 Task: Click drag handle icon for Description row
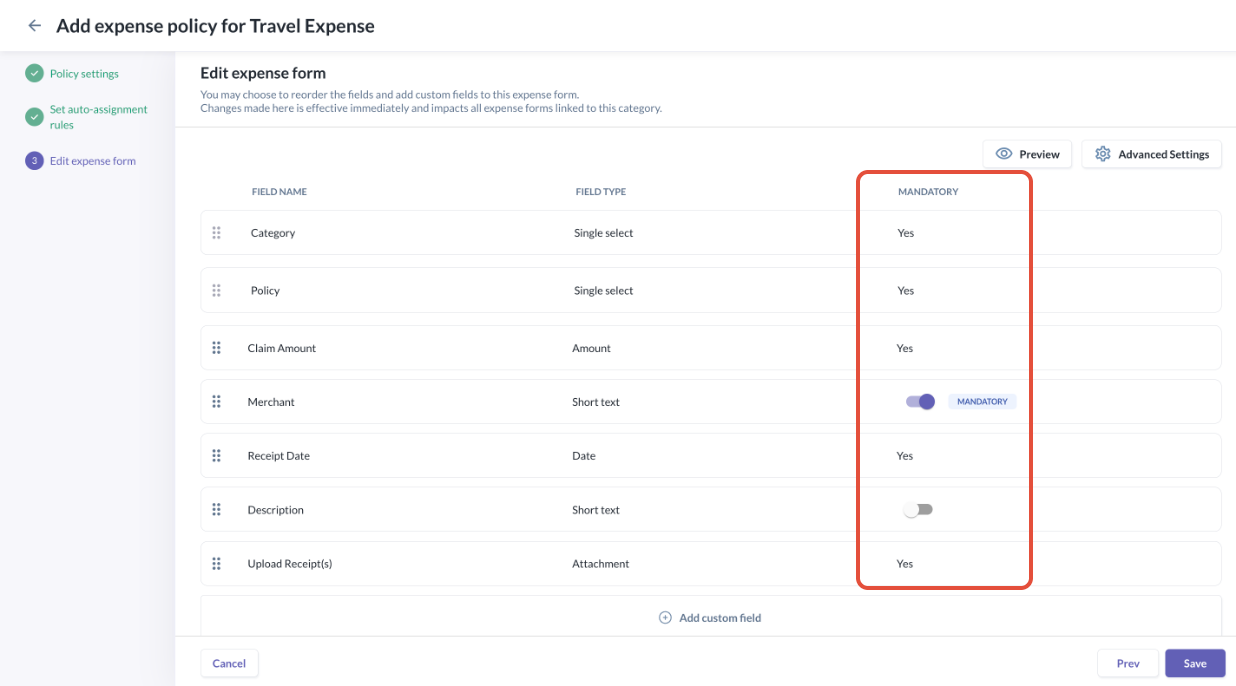[216, 510]
